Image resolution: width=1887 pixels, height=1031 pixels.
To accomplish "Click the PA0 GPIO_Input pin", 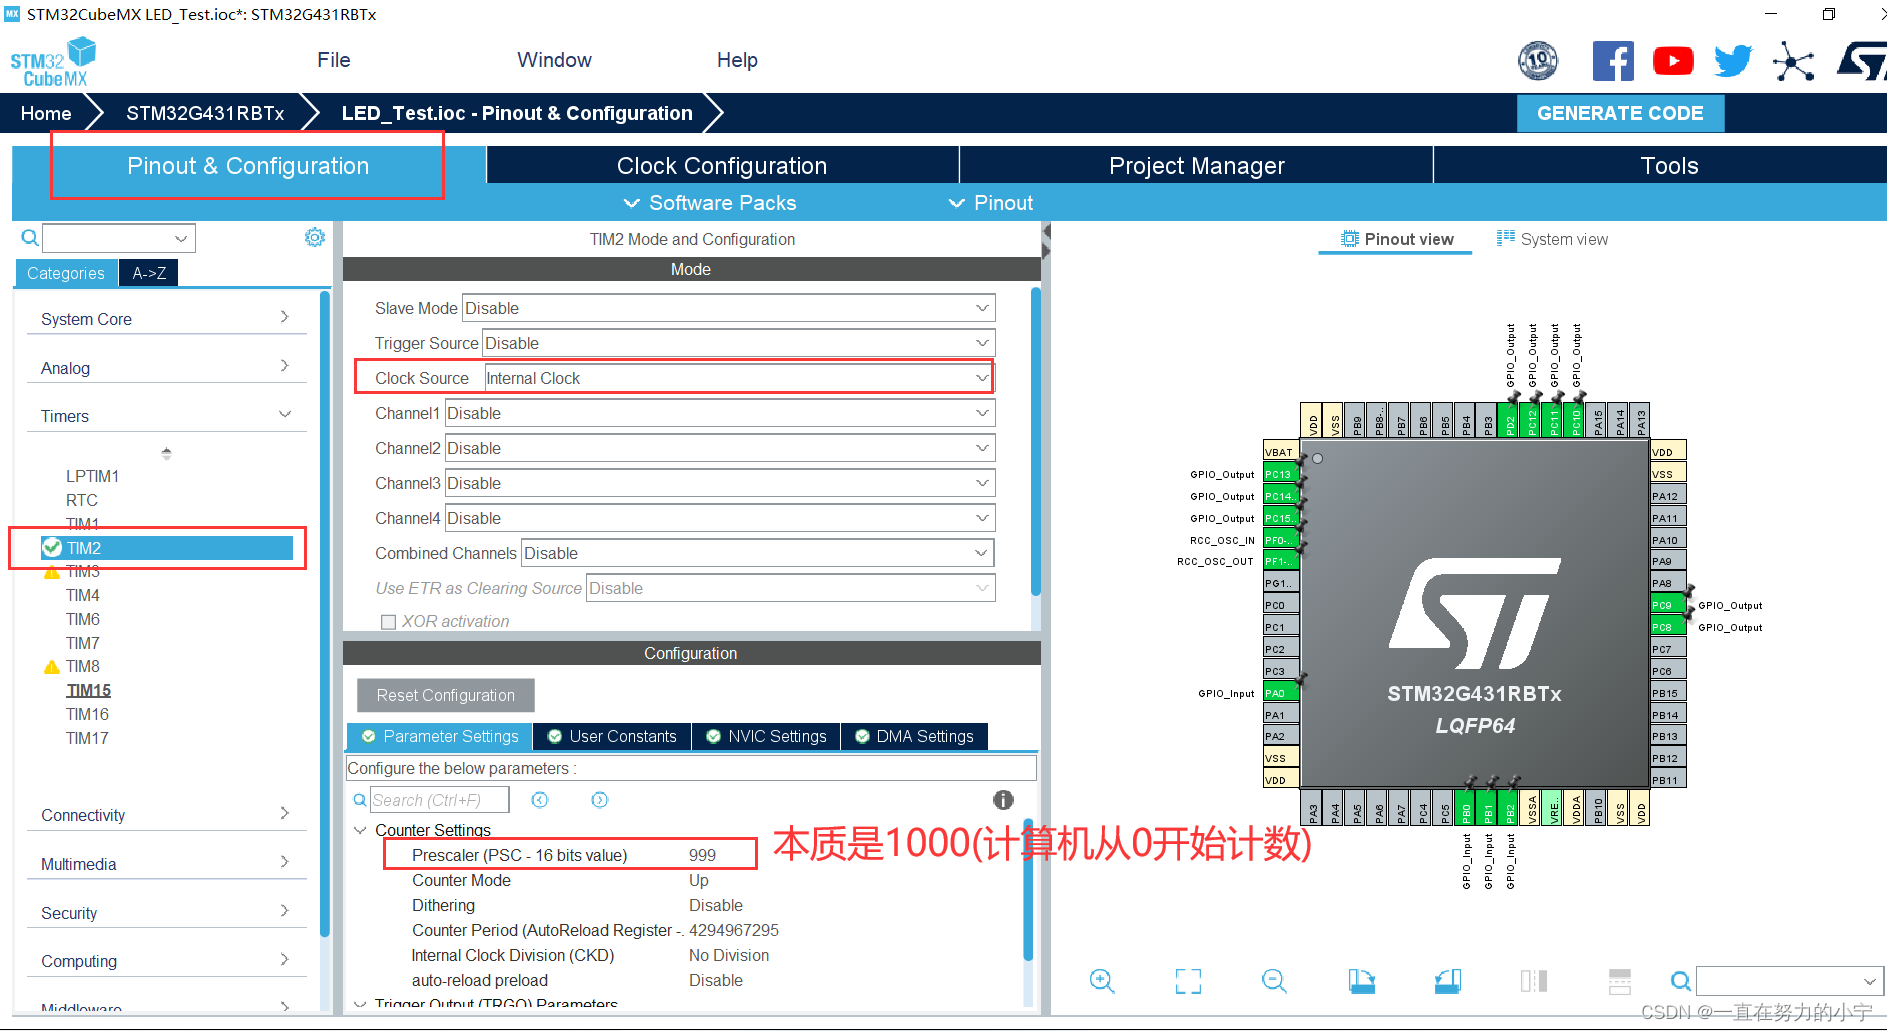I will [x=1281, y=693].
